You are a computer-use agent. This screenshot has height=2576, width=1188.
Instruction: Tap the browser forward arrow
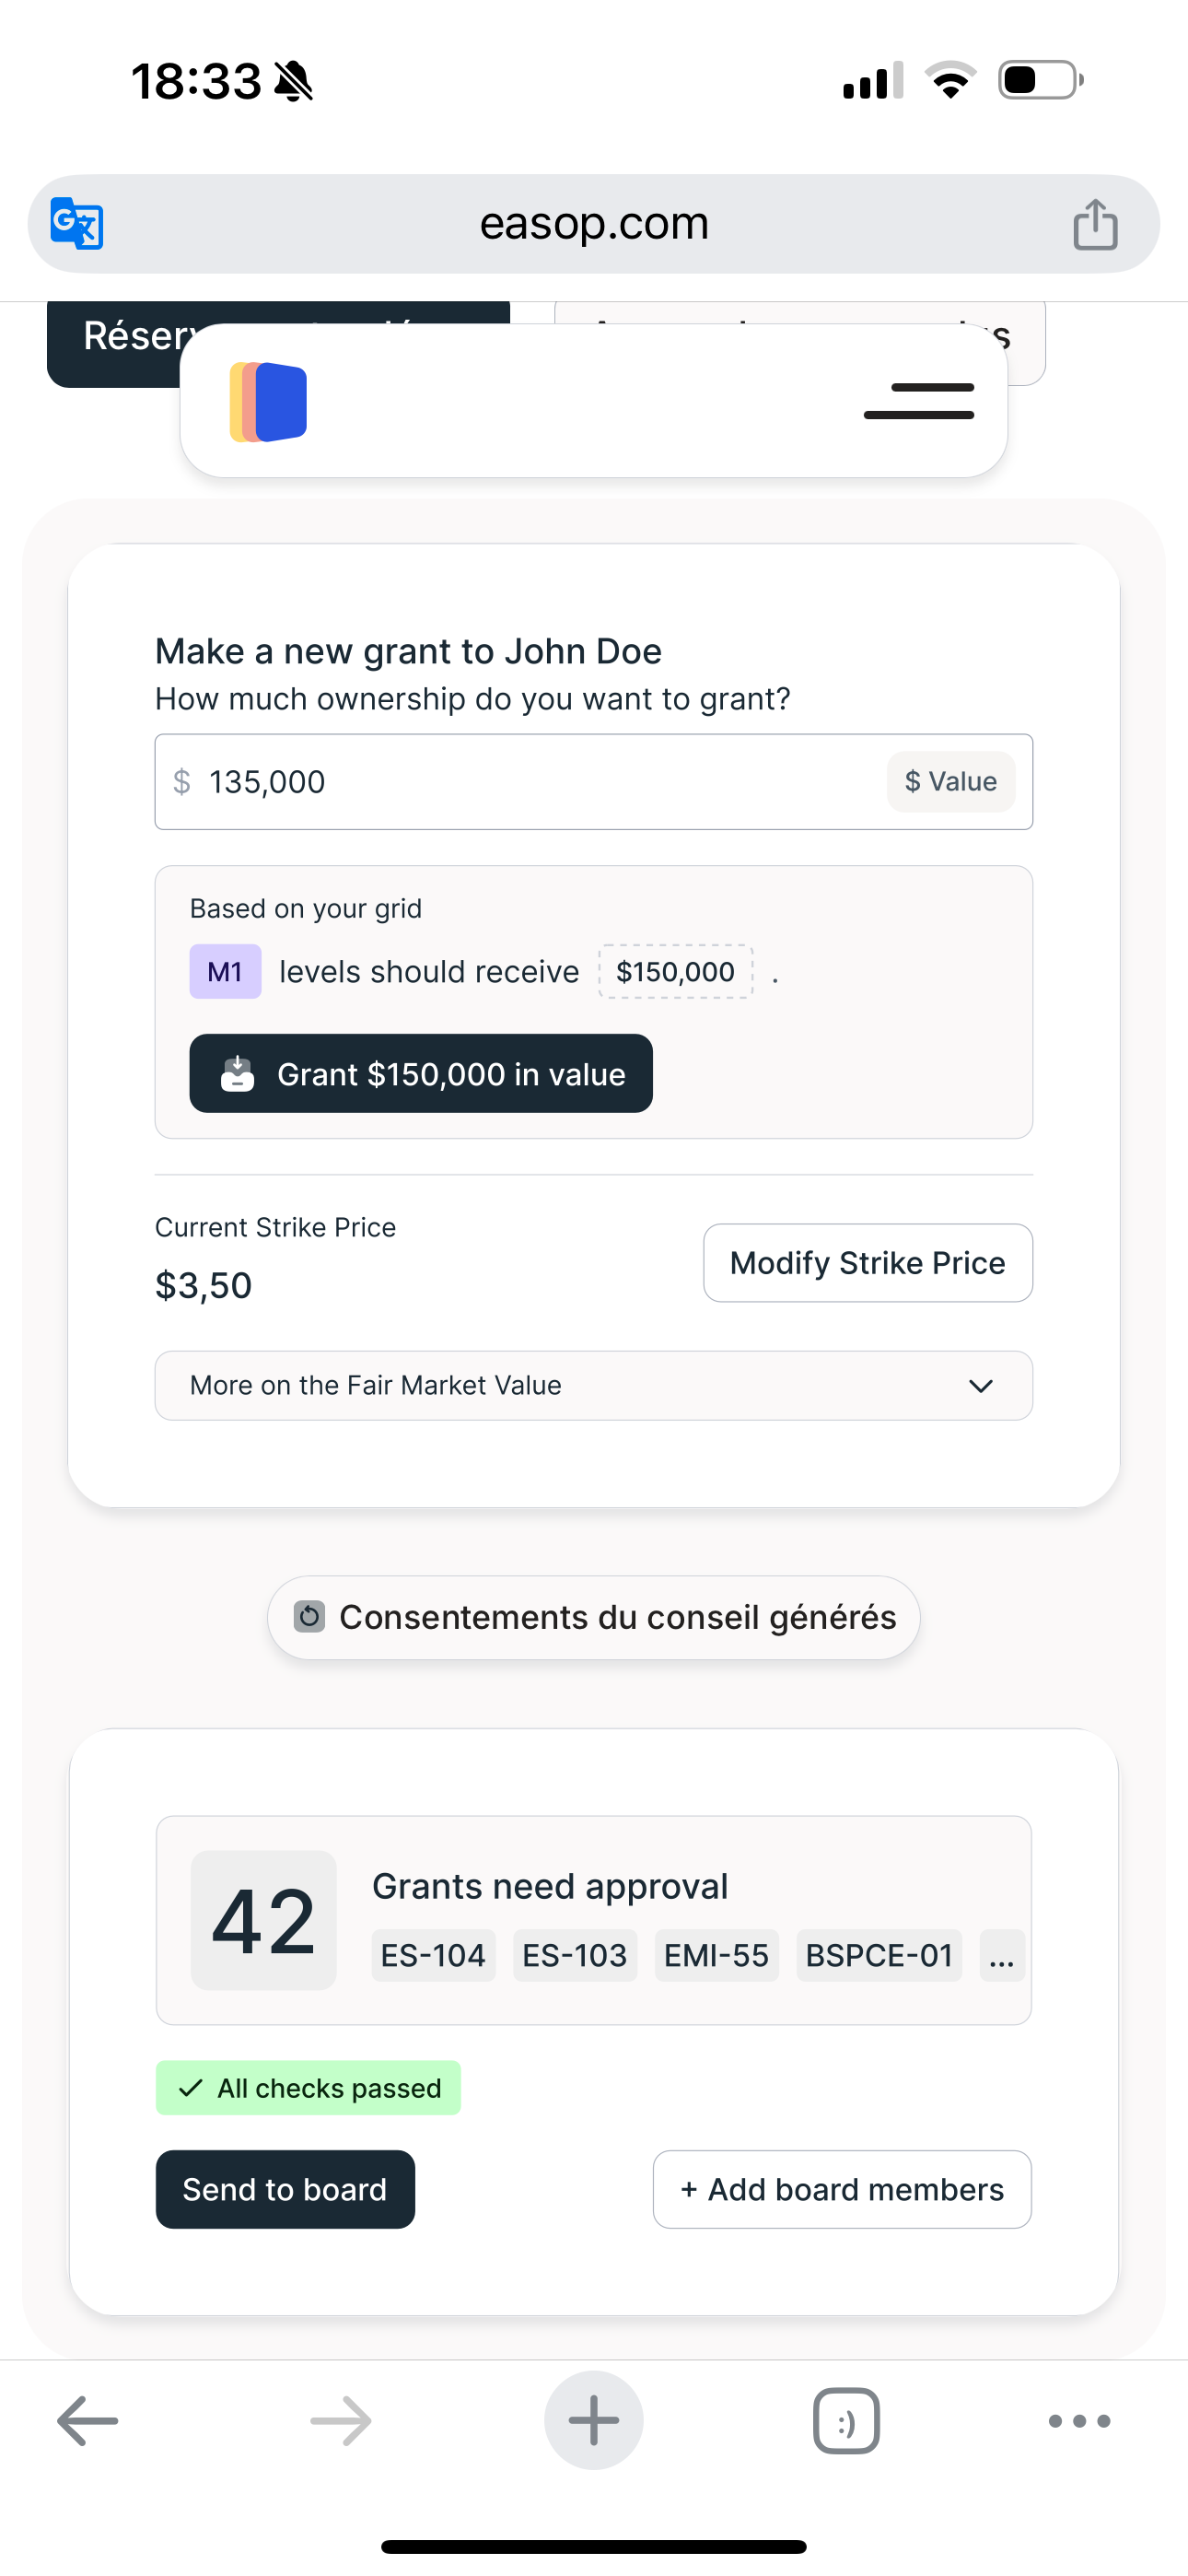pyautogui.click(x=341, y=2421)
